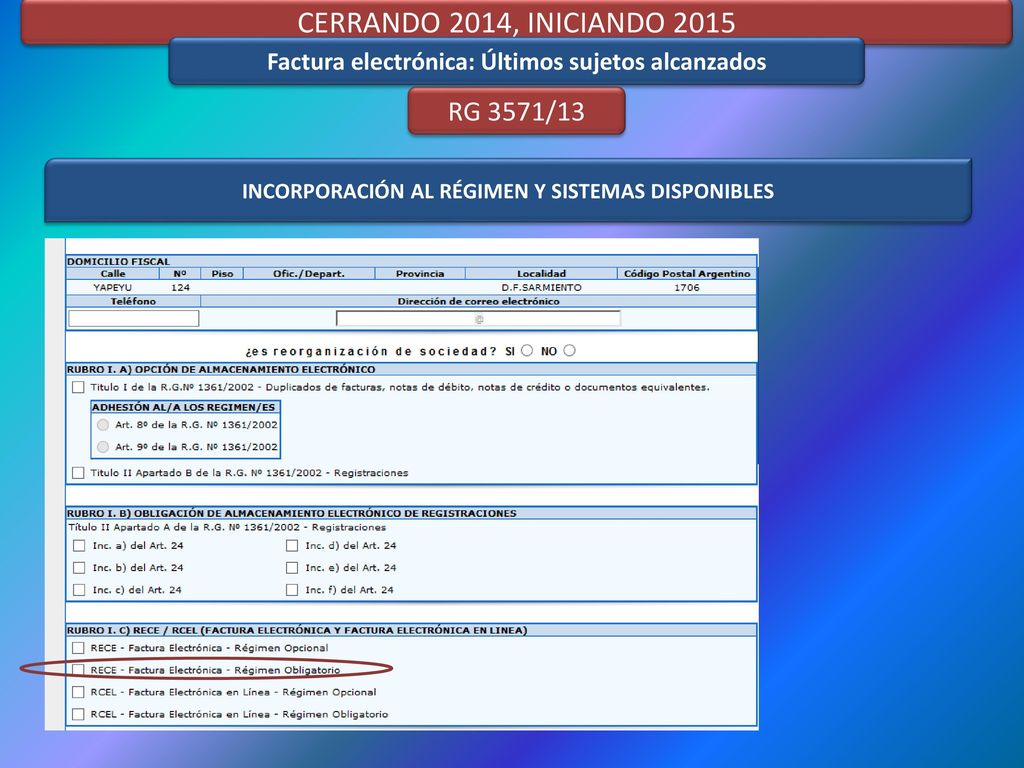Check Inc. b) del Art. 24
Screen dimensions: 1024x768
point(79,568)
